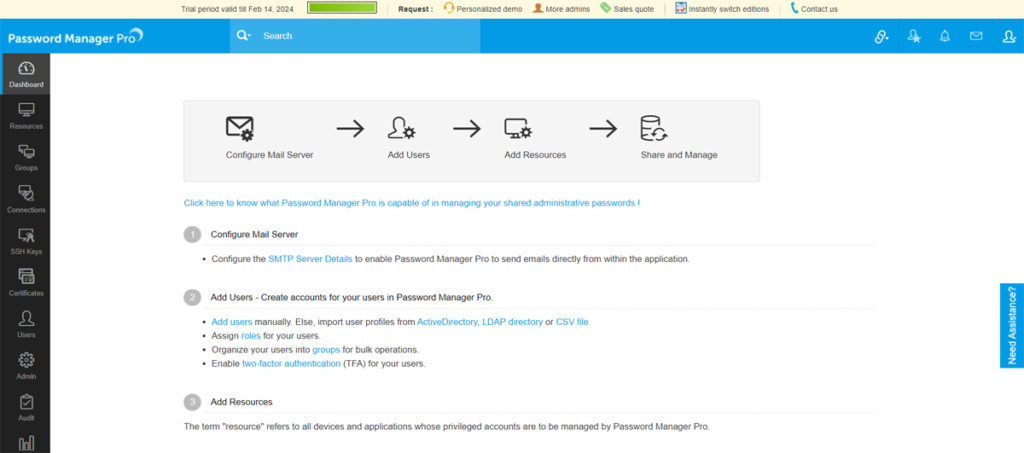
Task: Open the Certificates sidebar section
Action: 26,282
